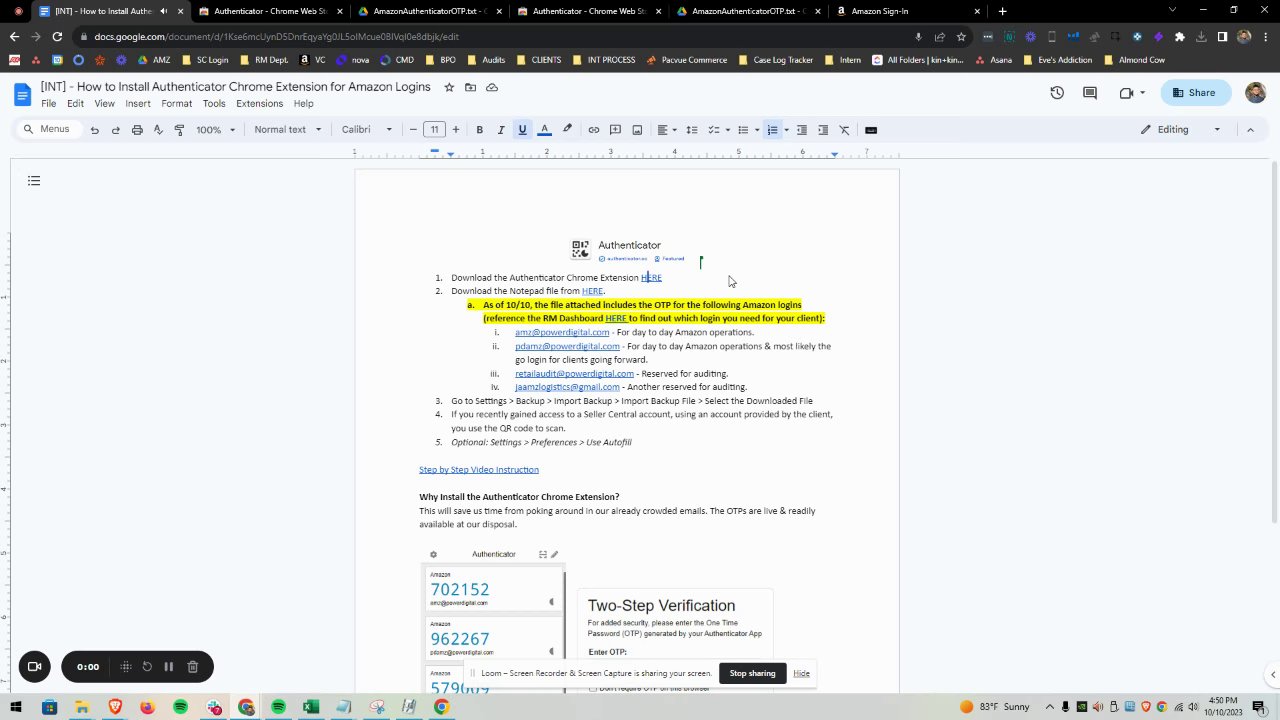View the cloud save status
1280x720 pixels.
point(492,87)
